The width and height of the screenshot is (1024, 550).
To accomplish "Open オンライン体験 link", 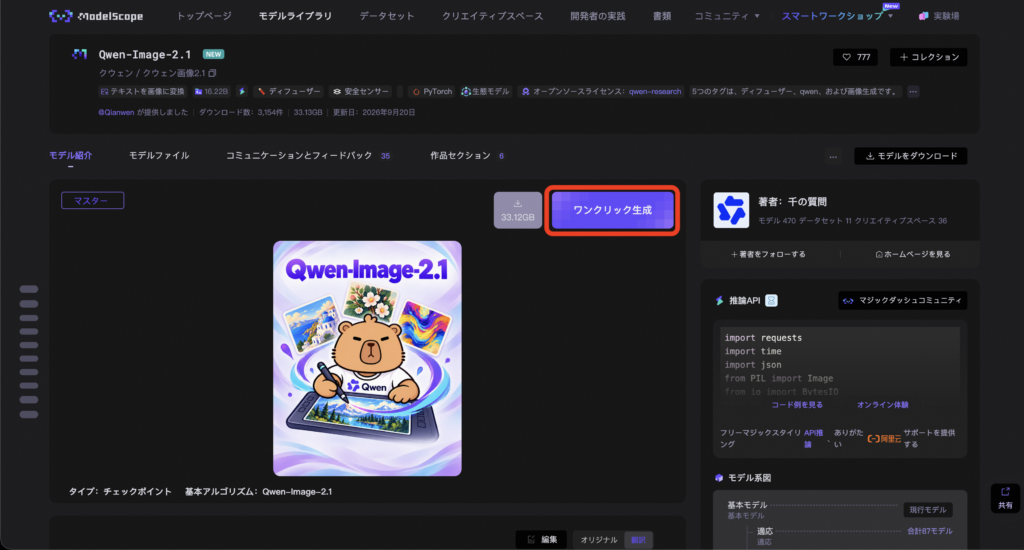I will 882,405.
